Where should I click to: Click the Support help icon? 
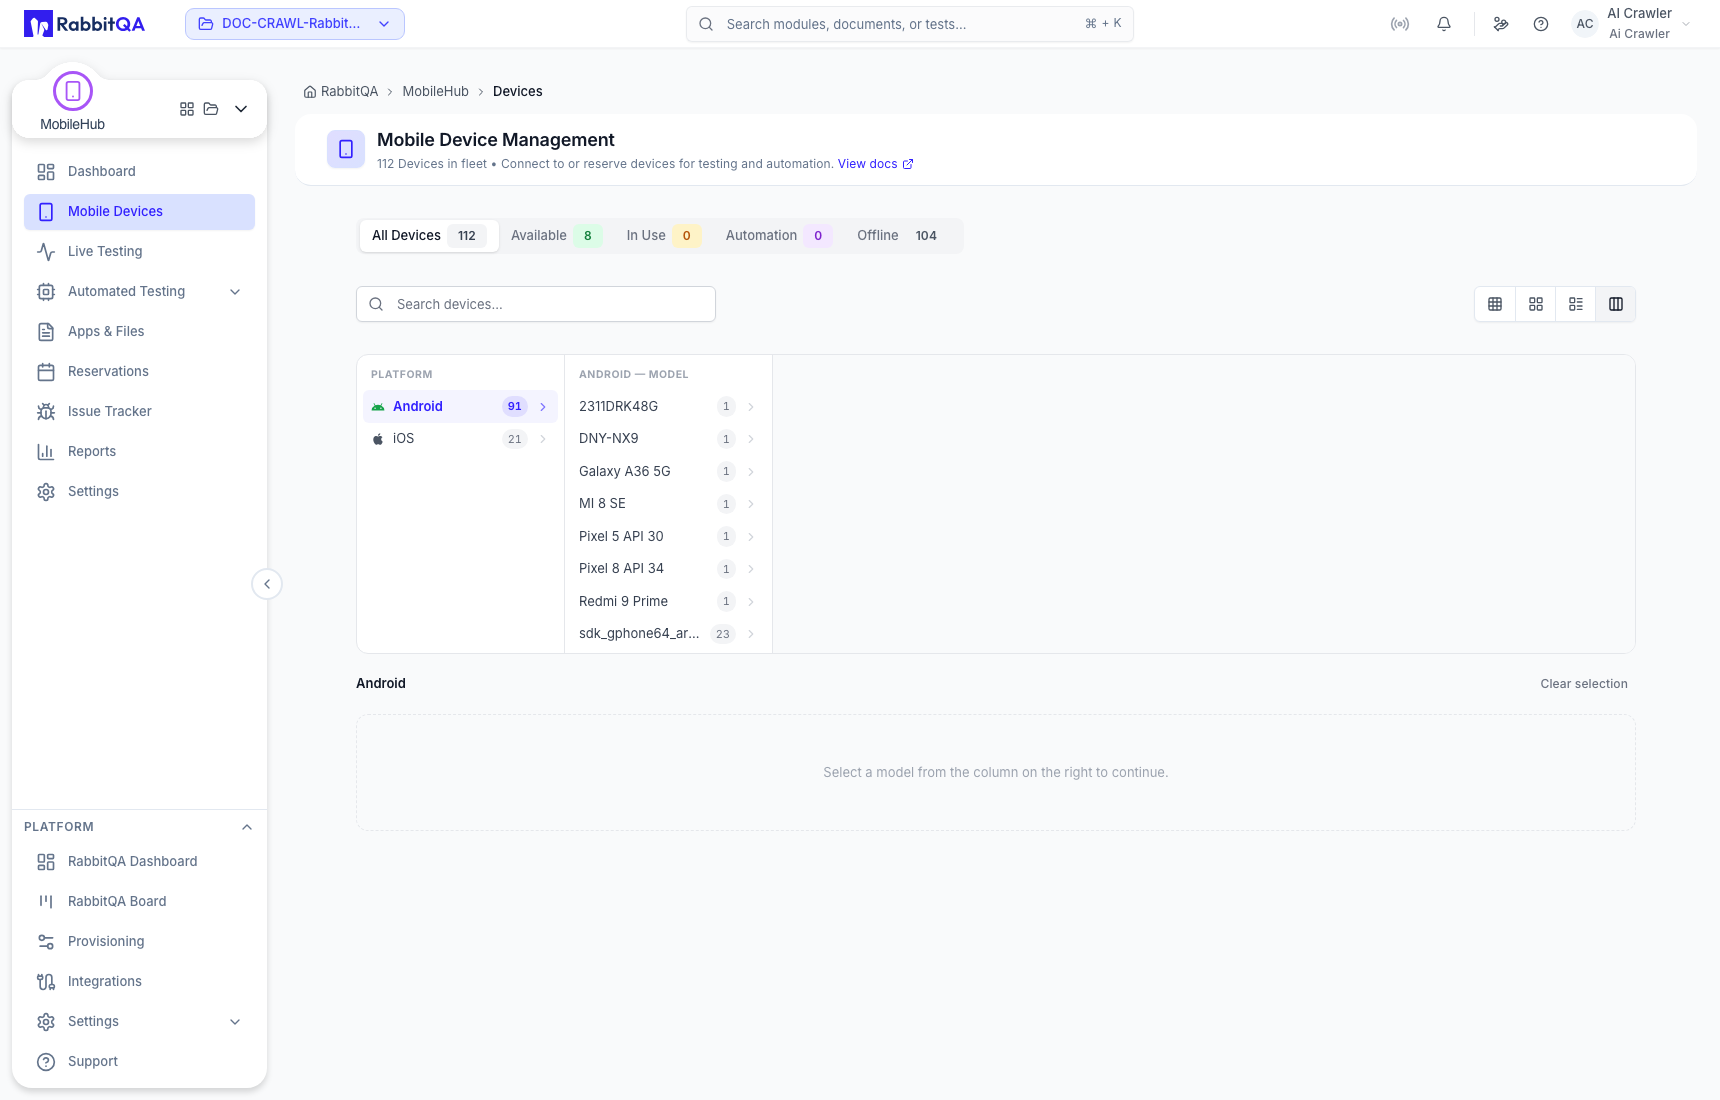(46, 1062)
